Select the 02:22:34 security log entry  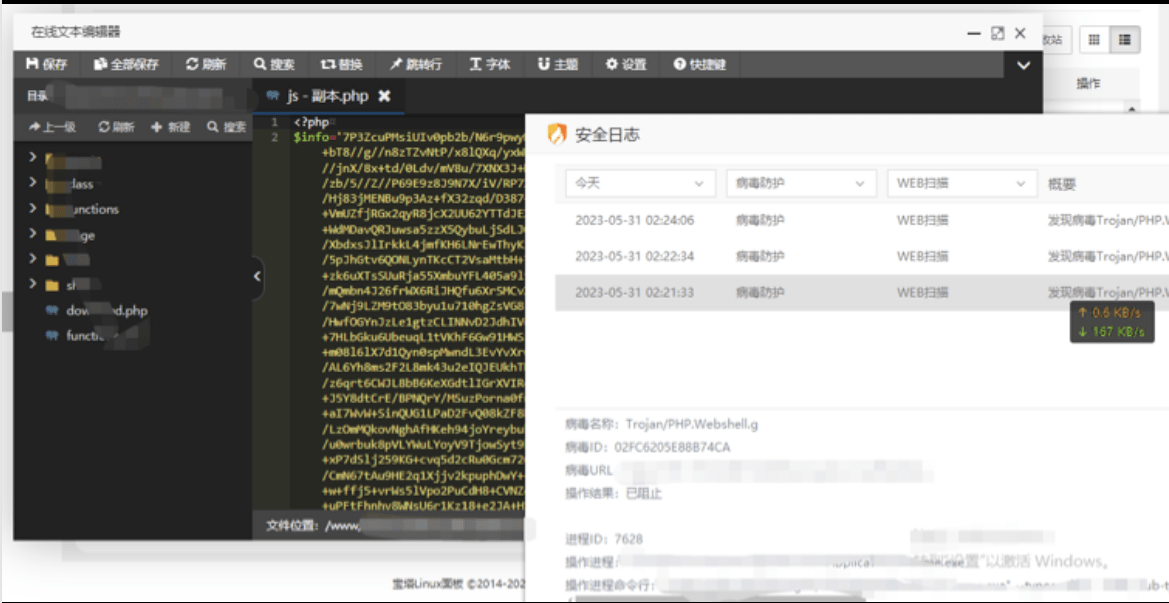(x=863, y=256)
